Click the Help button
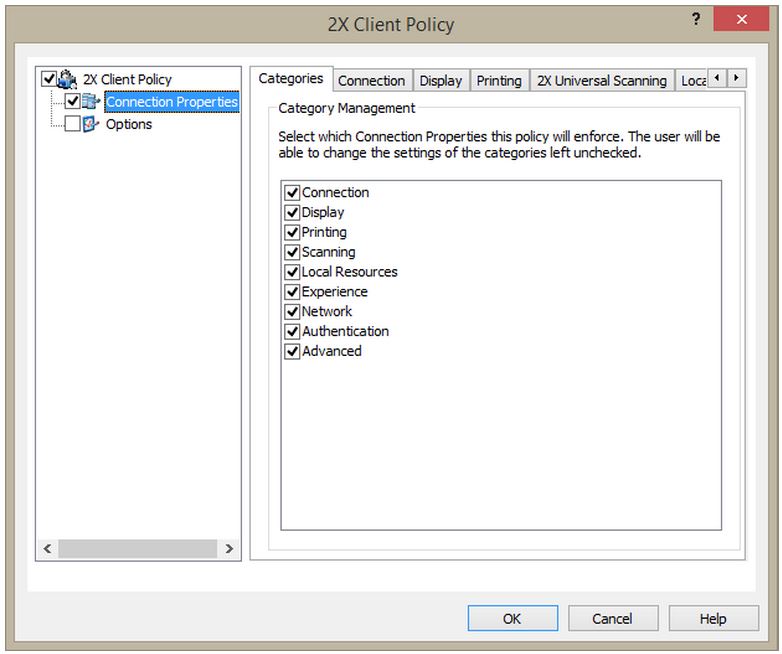Viewport: 782px width, 654px height. pyautogui.click(x=713, y=619)
